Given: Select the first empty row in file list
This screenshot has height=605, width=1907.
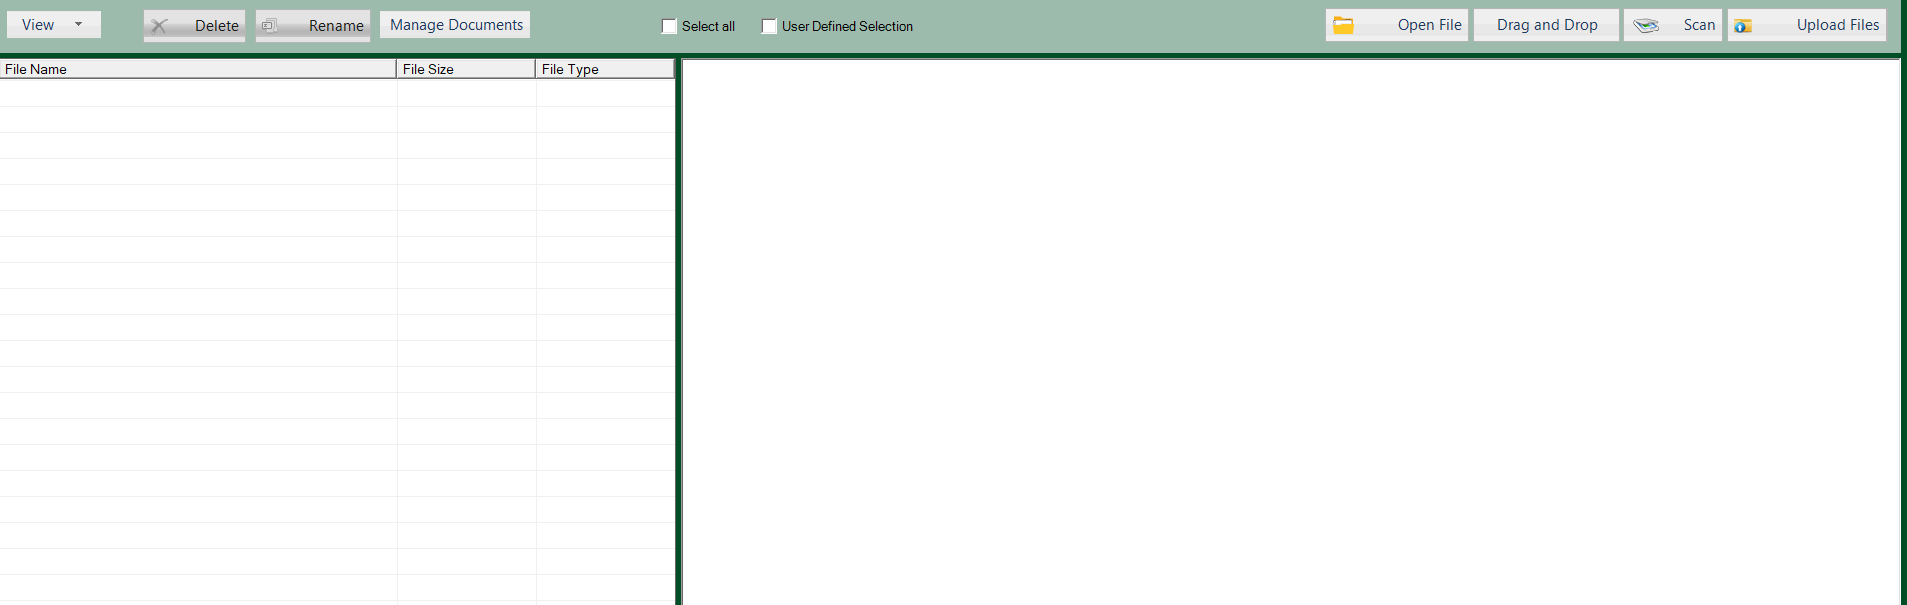Looking at the screenshot, I should (198, 93).
